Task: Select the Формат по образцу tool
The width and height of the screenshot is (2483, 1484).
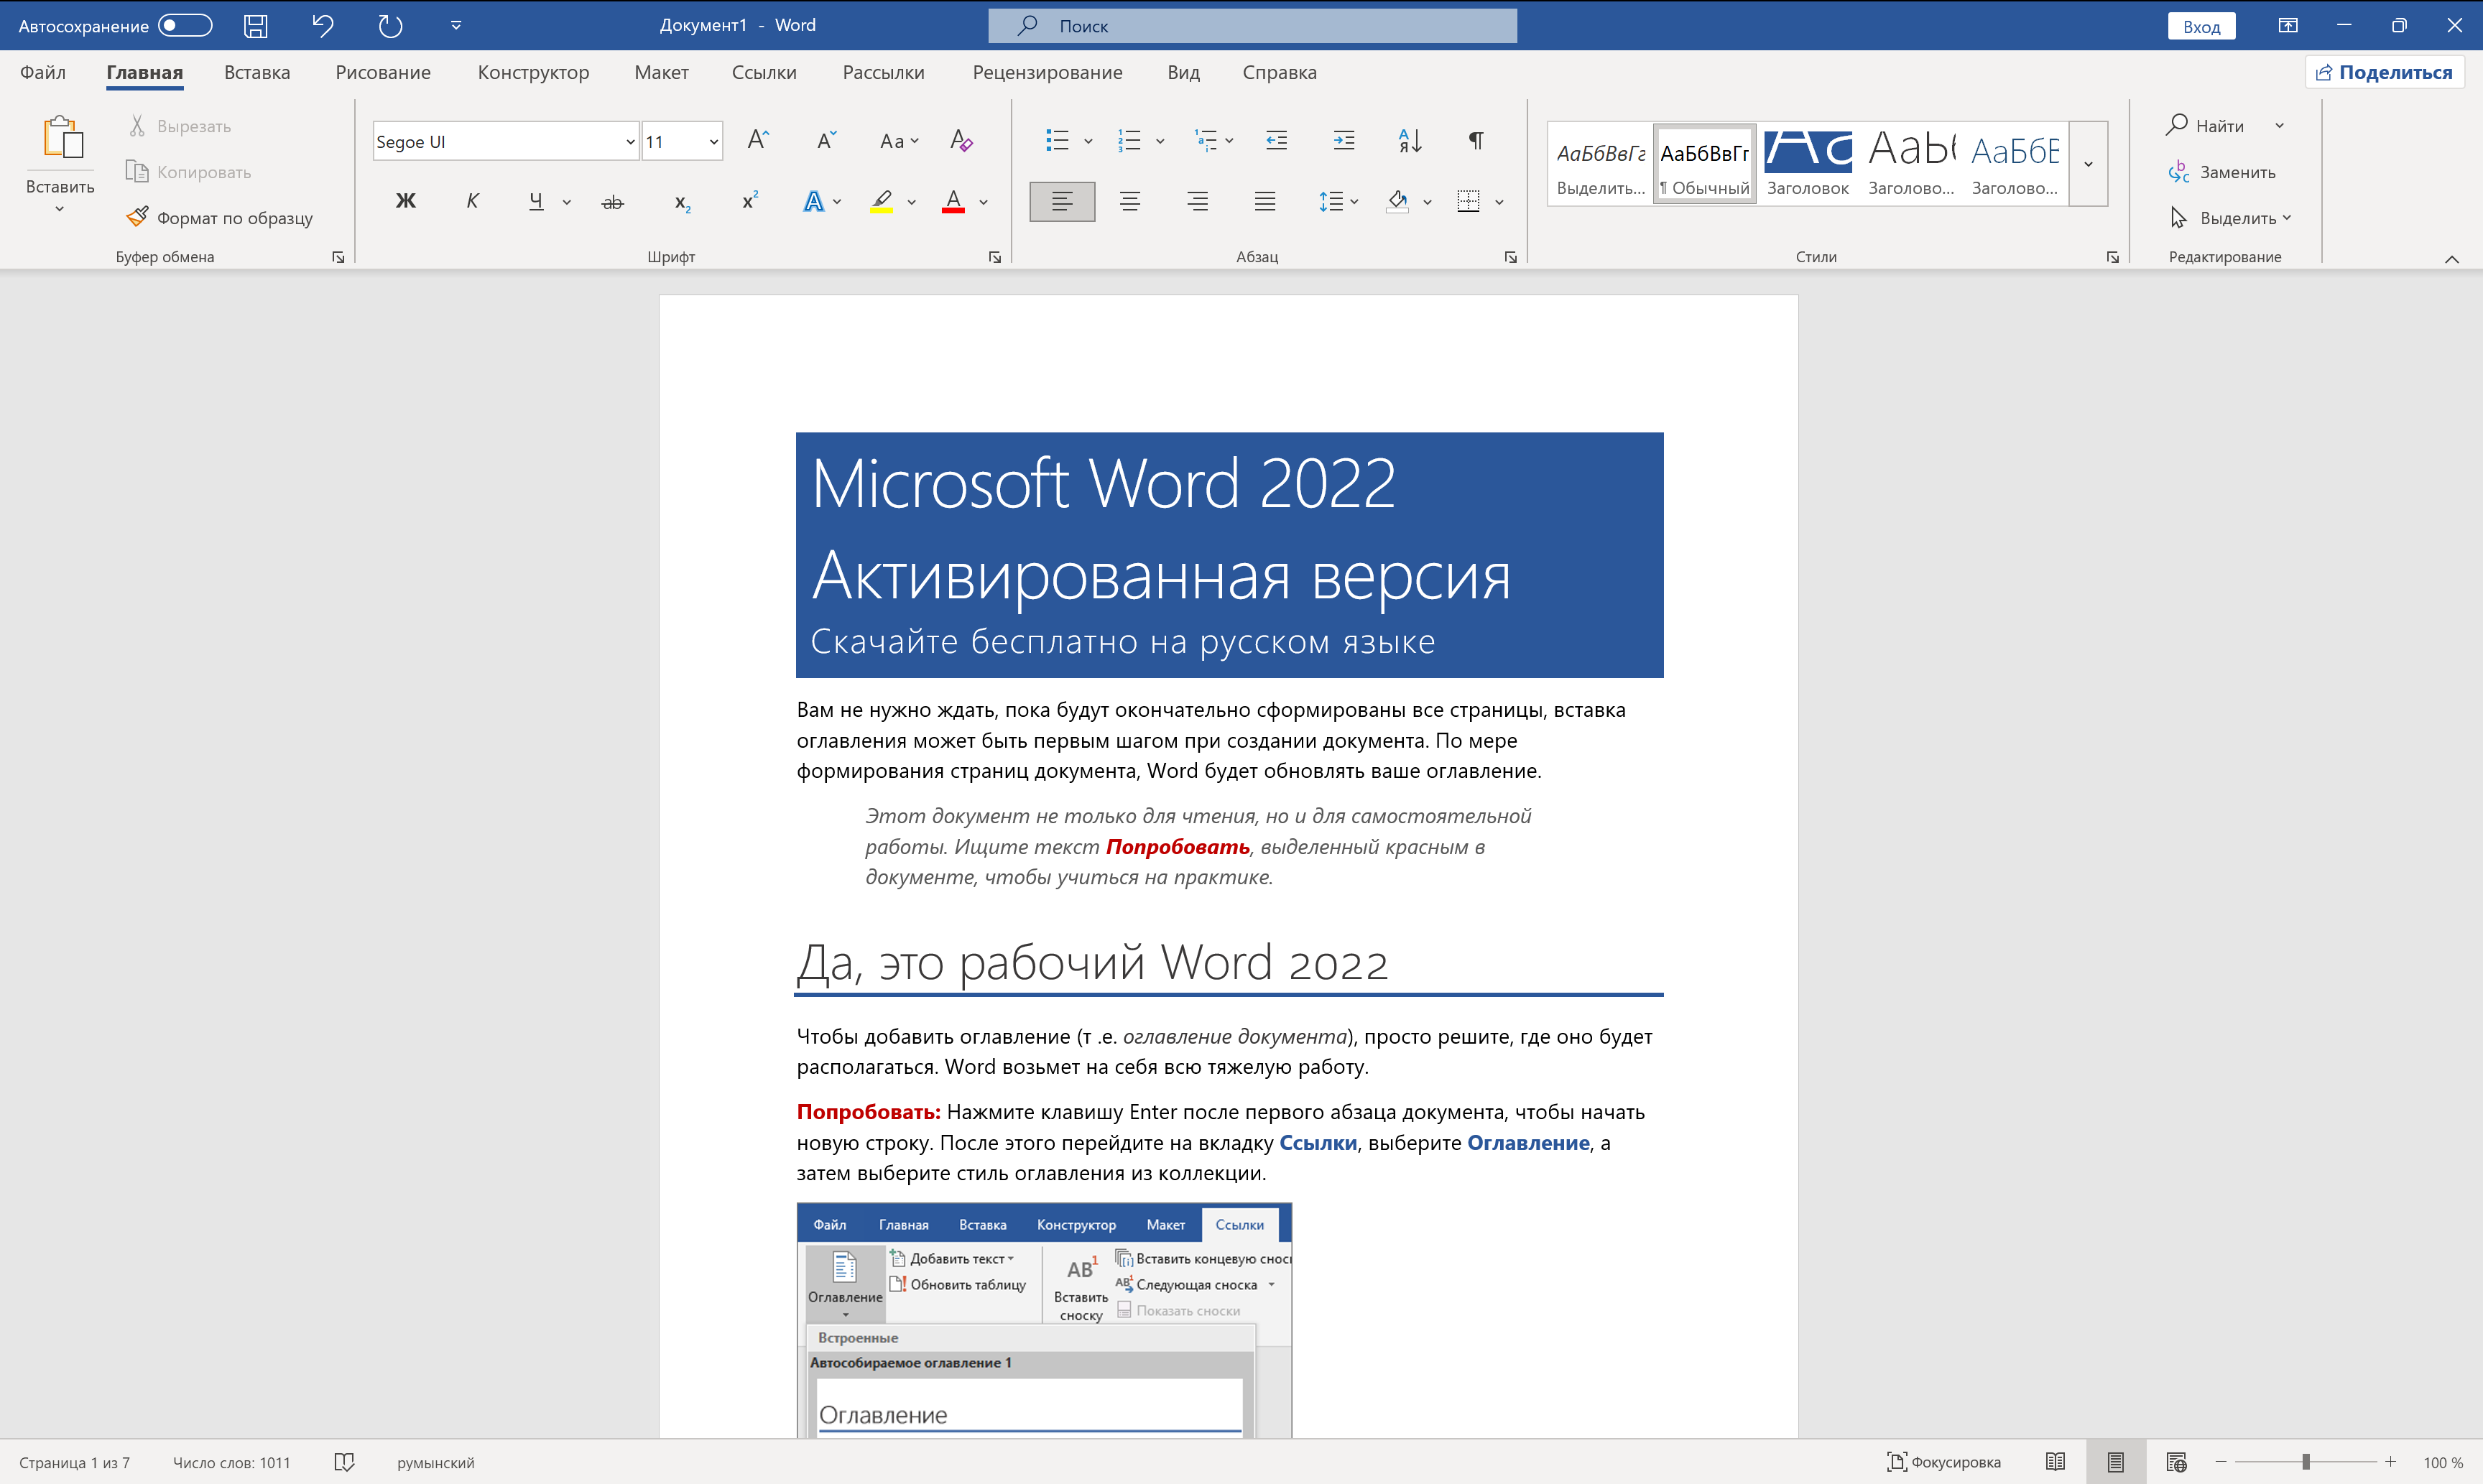Action: [x=219, y=216]
